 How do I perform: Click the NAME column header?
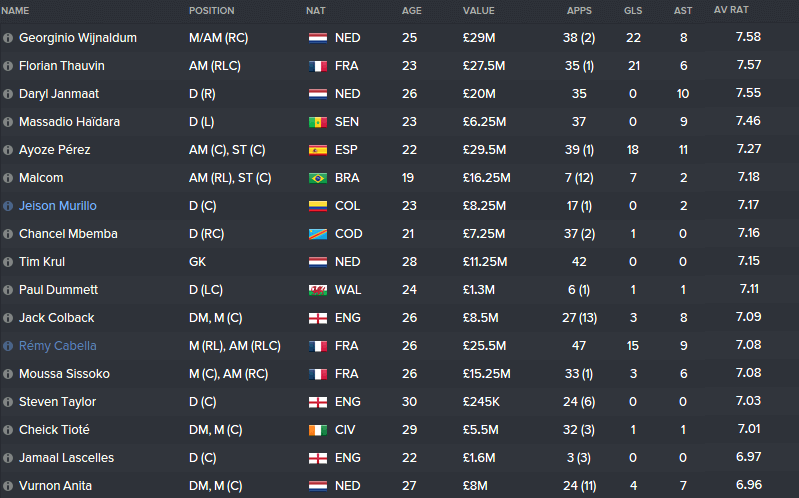point(15,11)
